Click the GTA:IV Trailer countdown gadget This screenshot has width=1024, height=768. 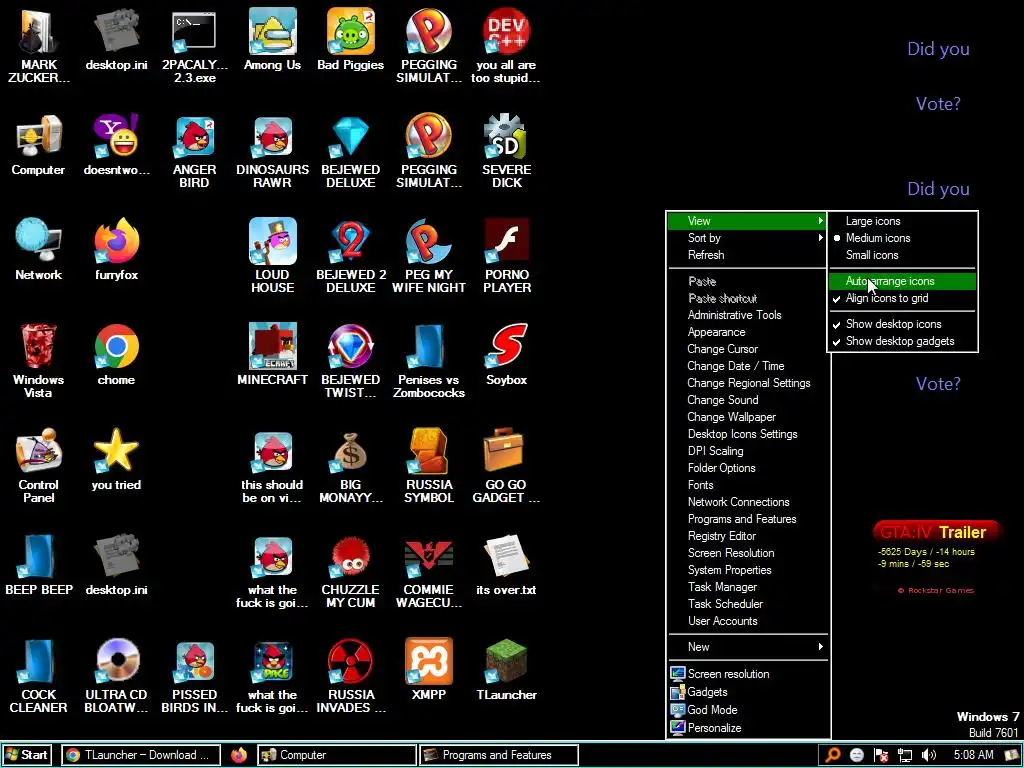click(936, 557)
